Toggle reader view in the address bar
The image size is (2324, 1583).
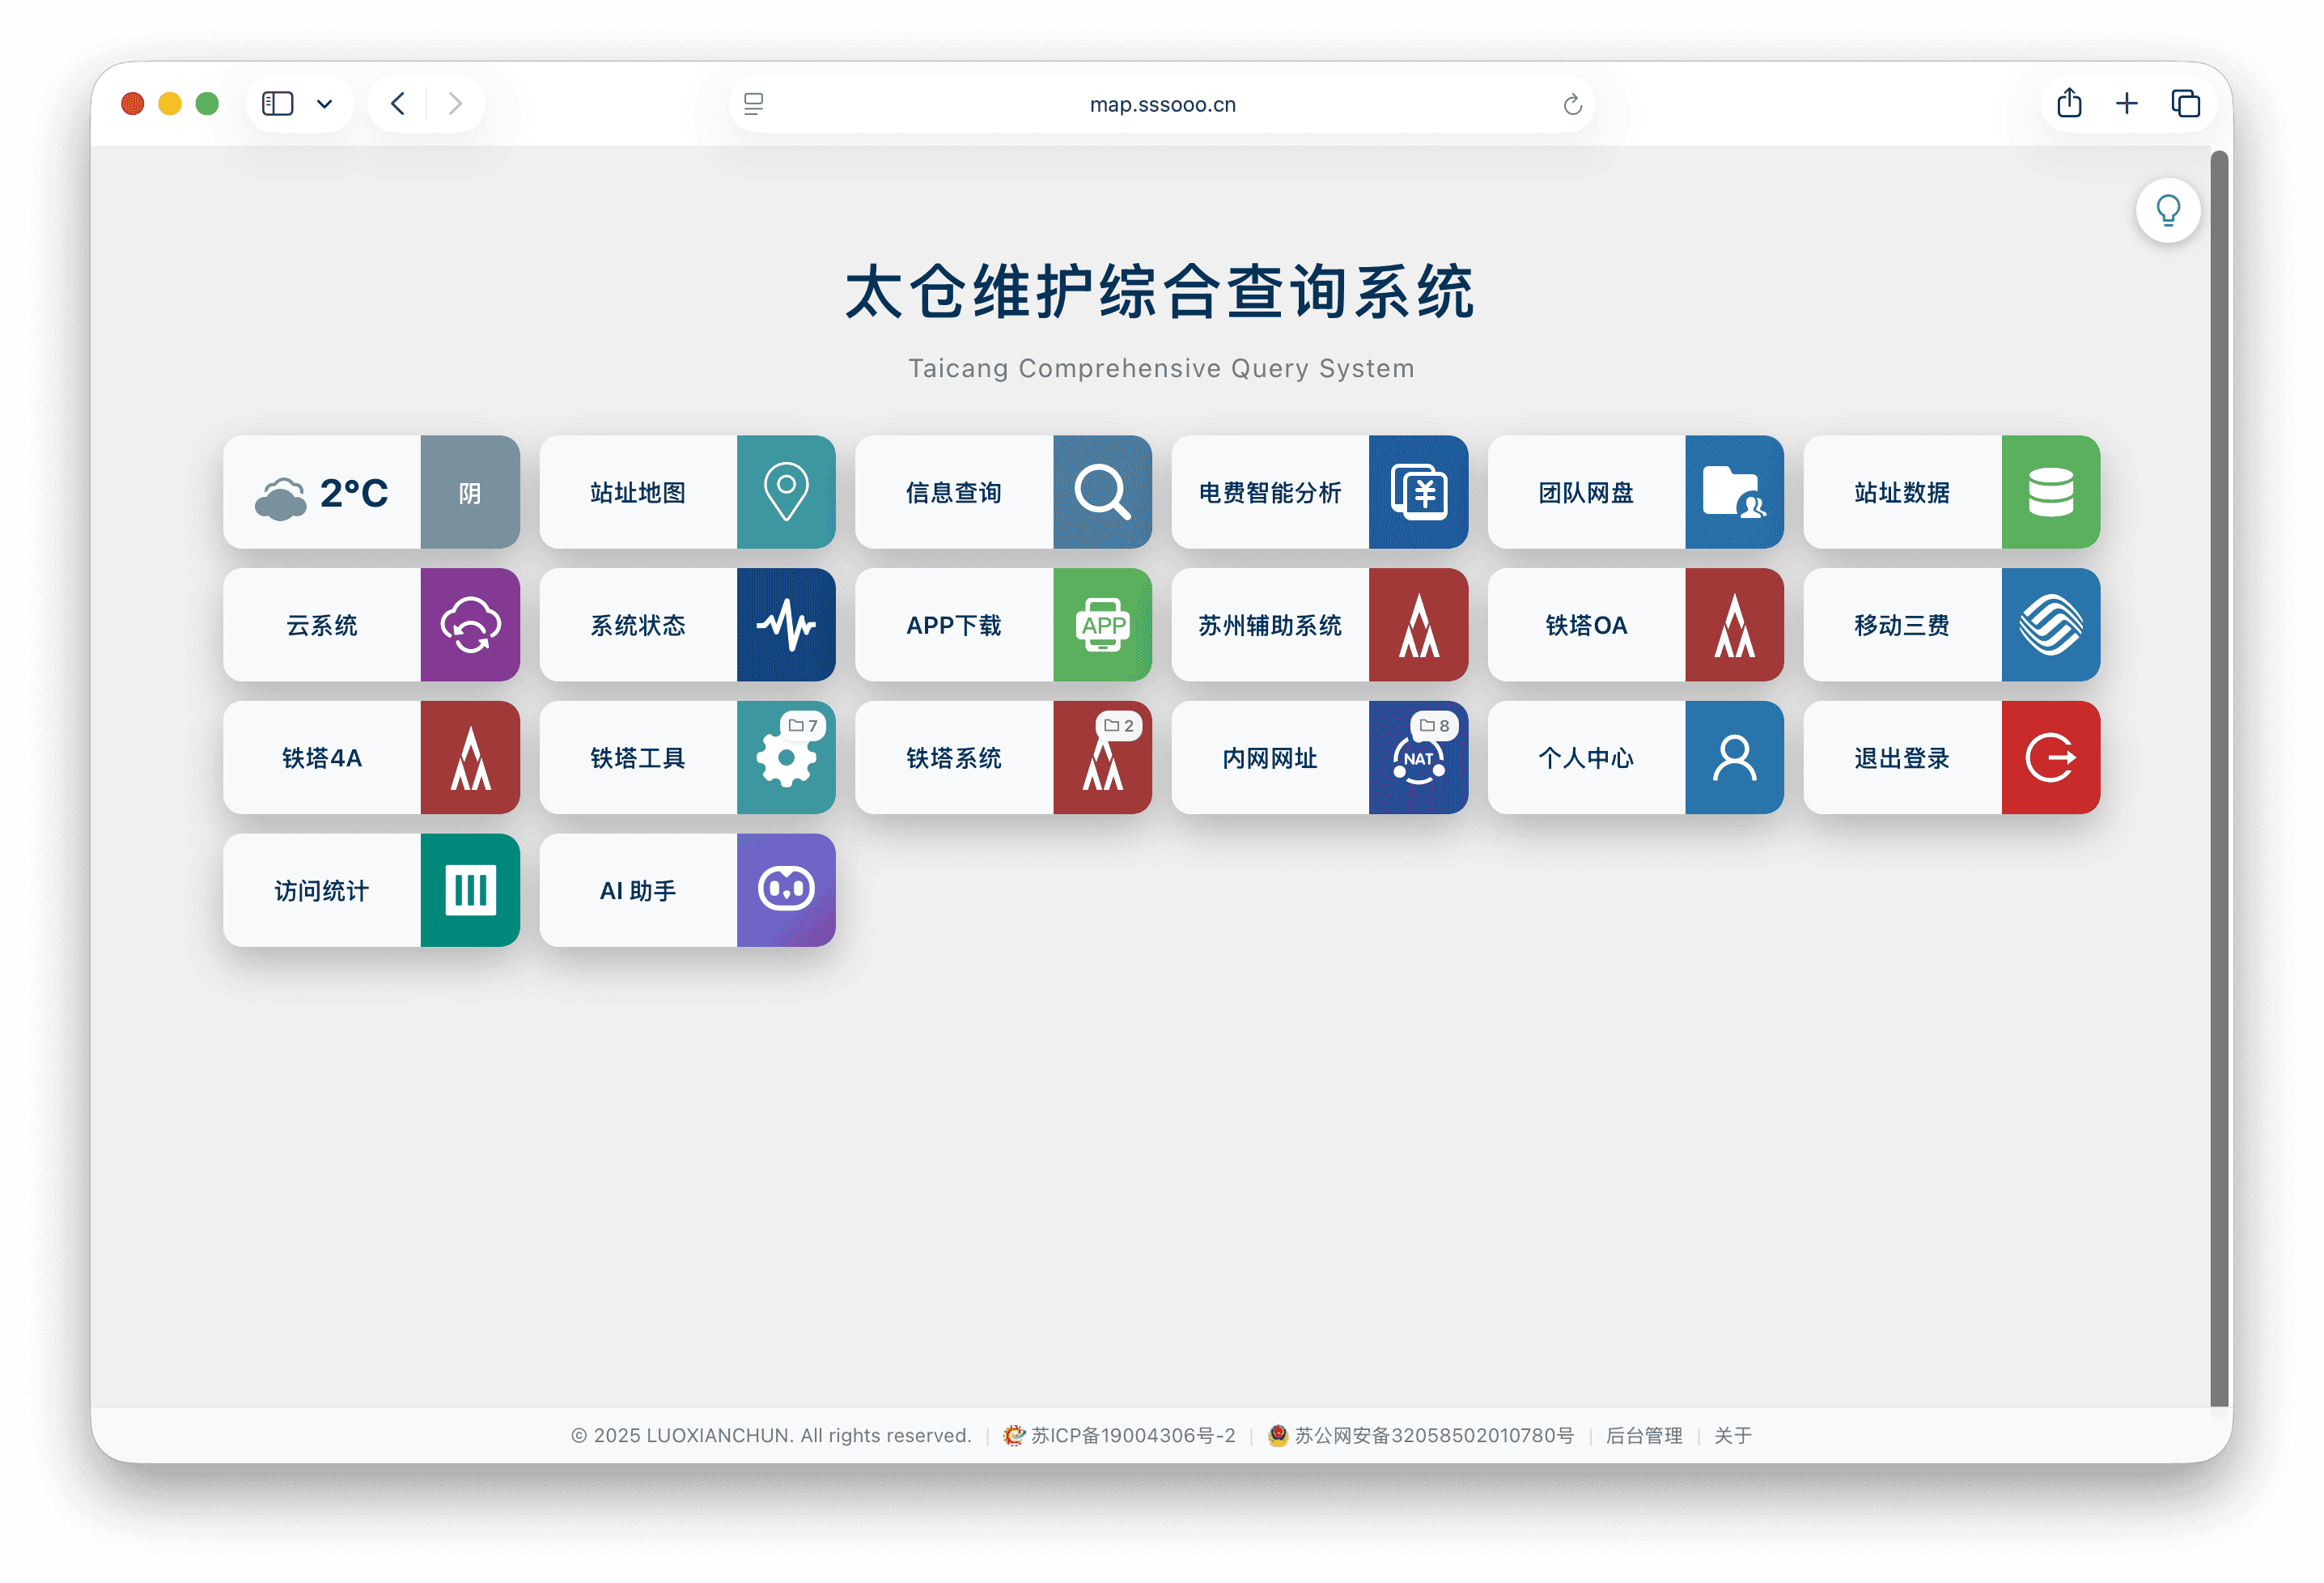click(x=753, y=103)
